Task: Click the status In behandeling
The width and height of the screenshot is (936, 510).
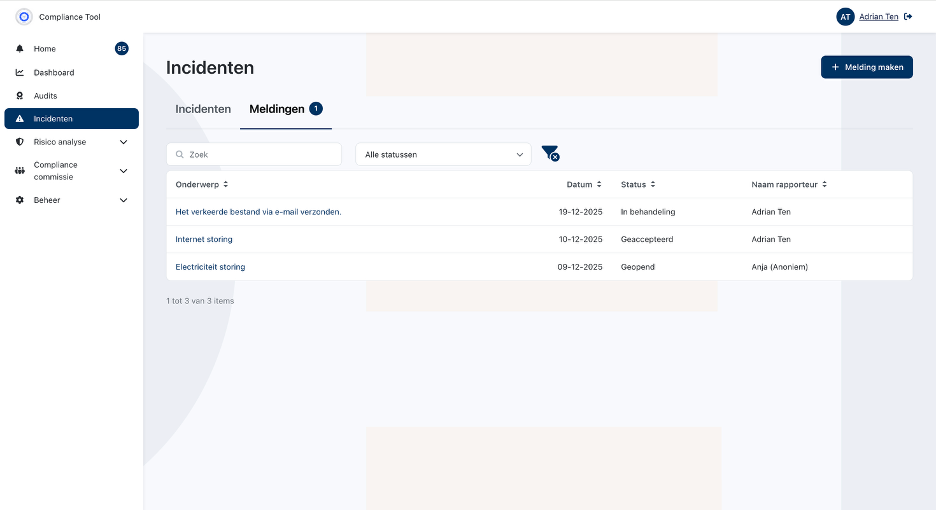Action: [x=648, y=212]
